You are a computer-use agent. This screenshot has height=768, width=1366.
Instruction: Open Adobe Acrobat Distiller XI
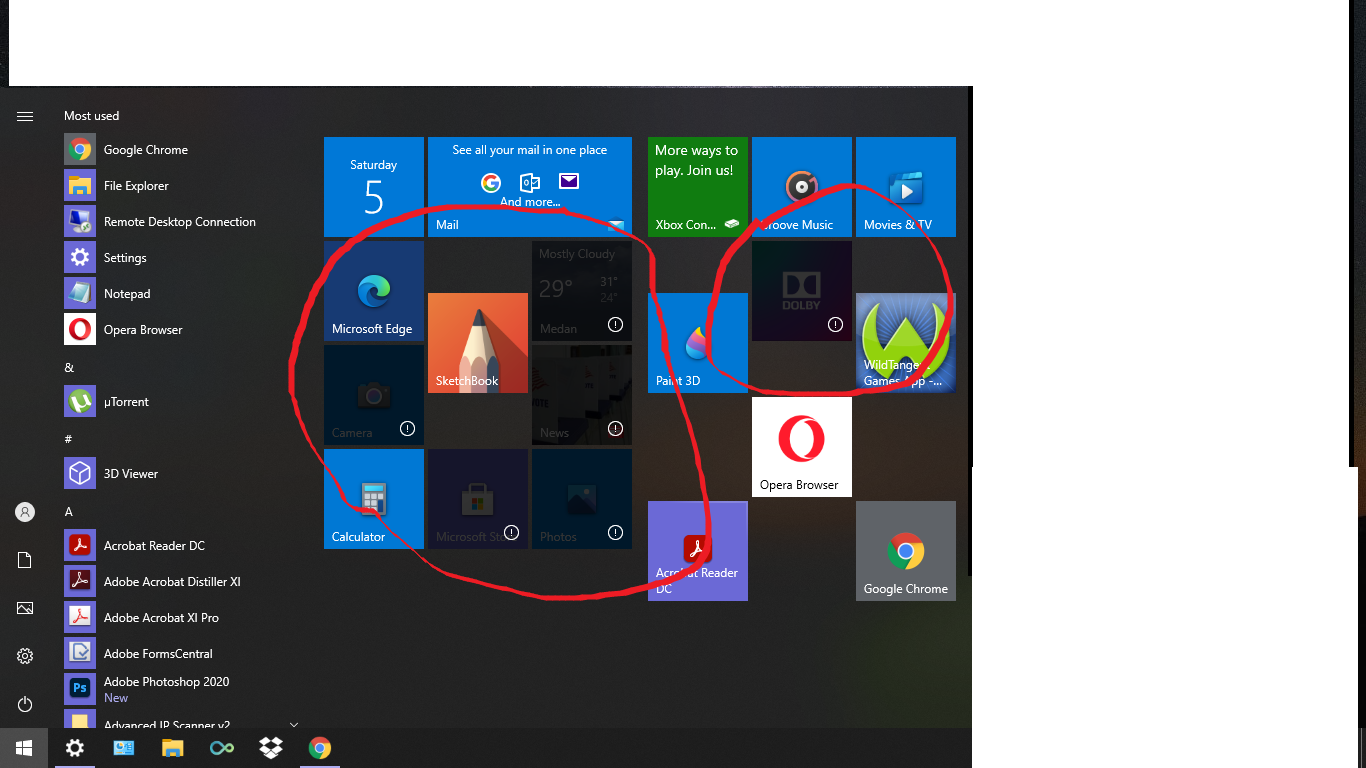point(180,582)
